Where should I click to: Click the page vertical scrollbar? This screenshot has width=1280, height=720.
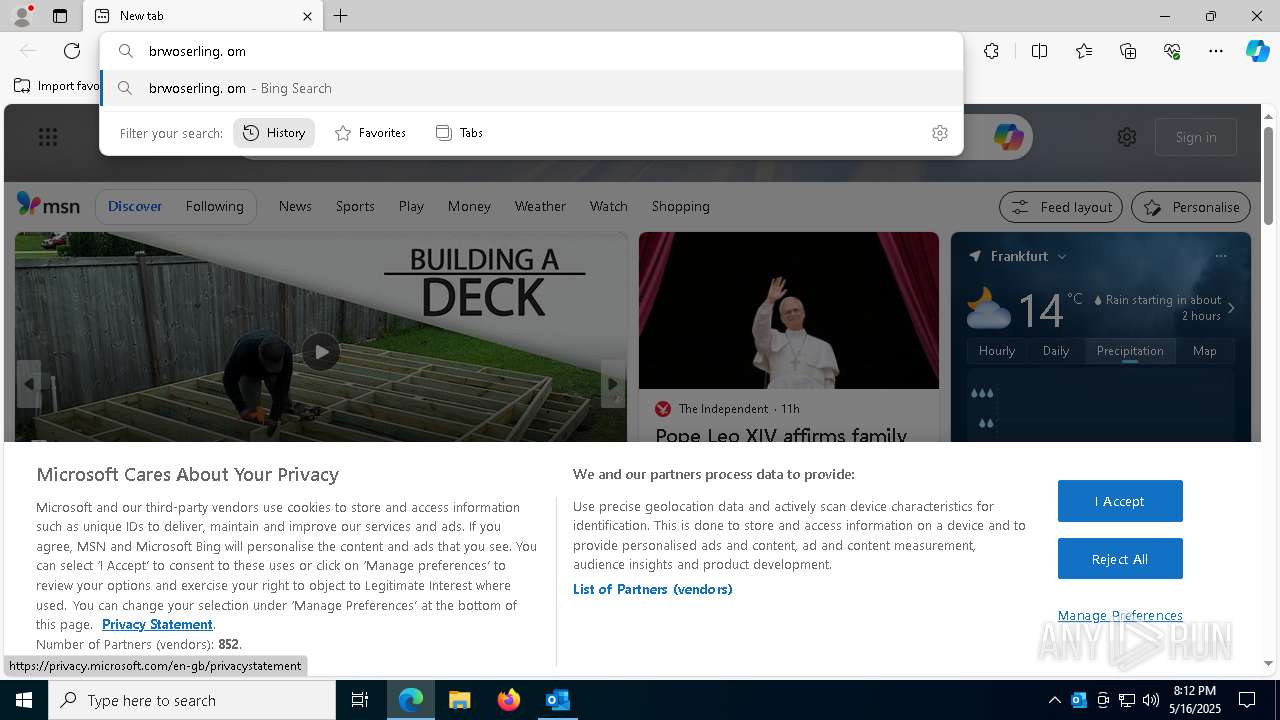click(x=1268, y=176)
